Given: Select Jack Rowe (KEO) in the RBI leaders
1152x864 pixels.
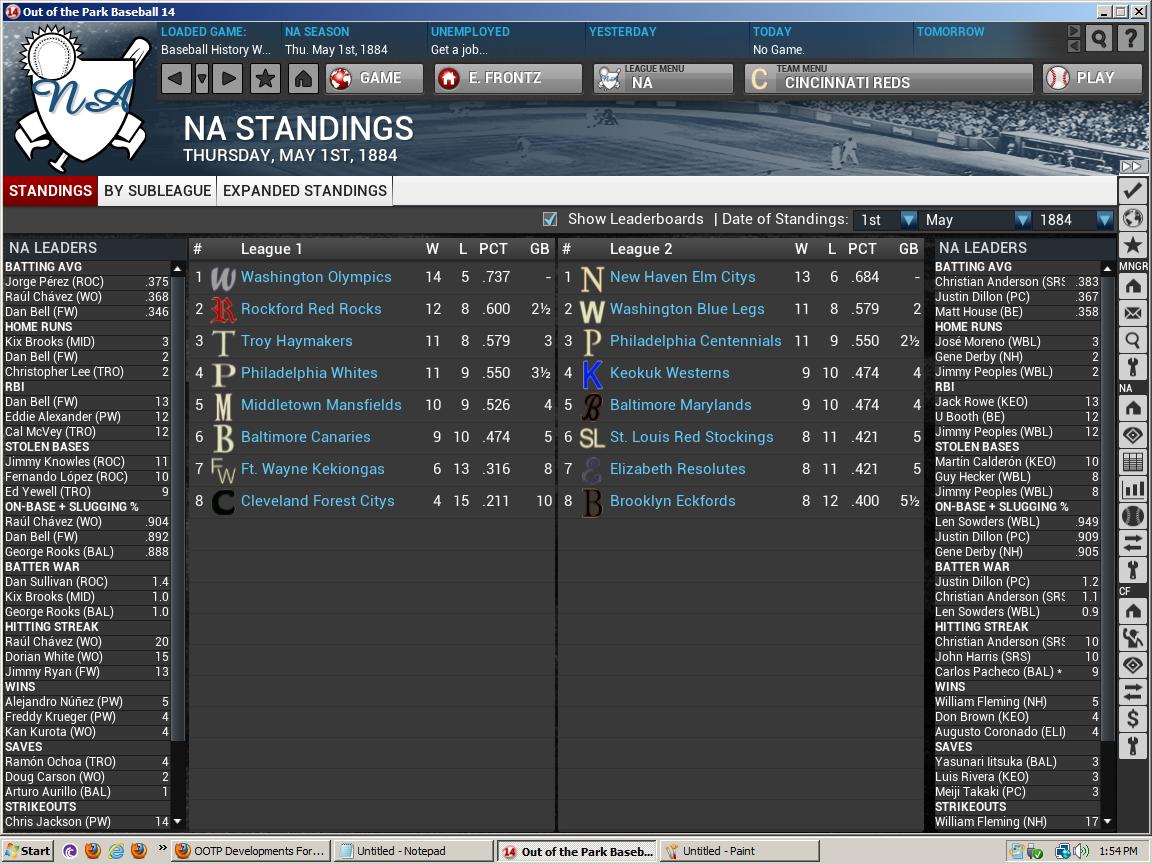Looking at the screenshot, I should pyautogui.click(x=981, y=402).
